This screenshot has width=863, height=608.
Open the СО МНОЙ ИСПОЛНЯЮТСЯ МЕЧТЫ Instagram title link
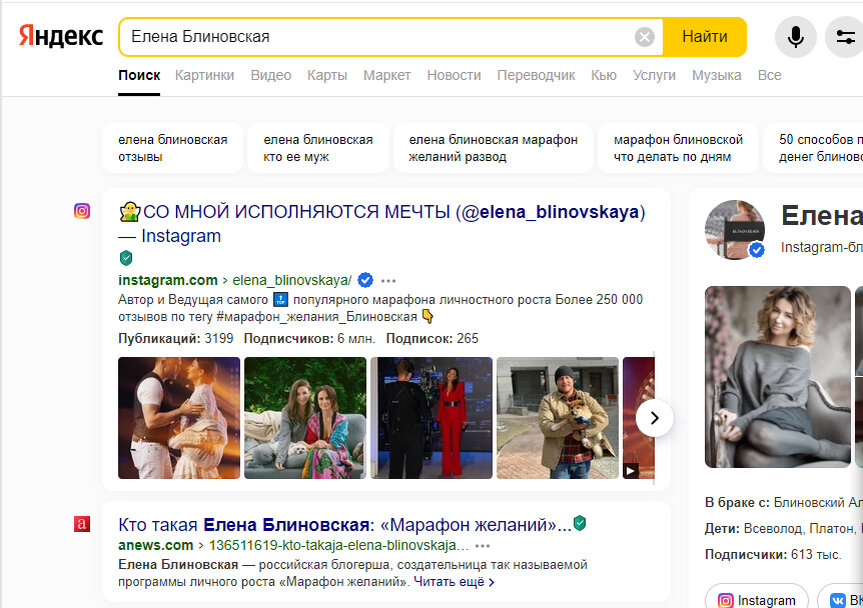coord(382,223)
